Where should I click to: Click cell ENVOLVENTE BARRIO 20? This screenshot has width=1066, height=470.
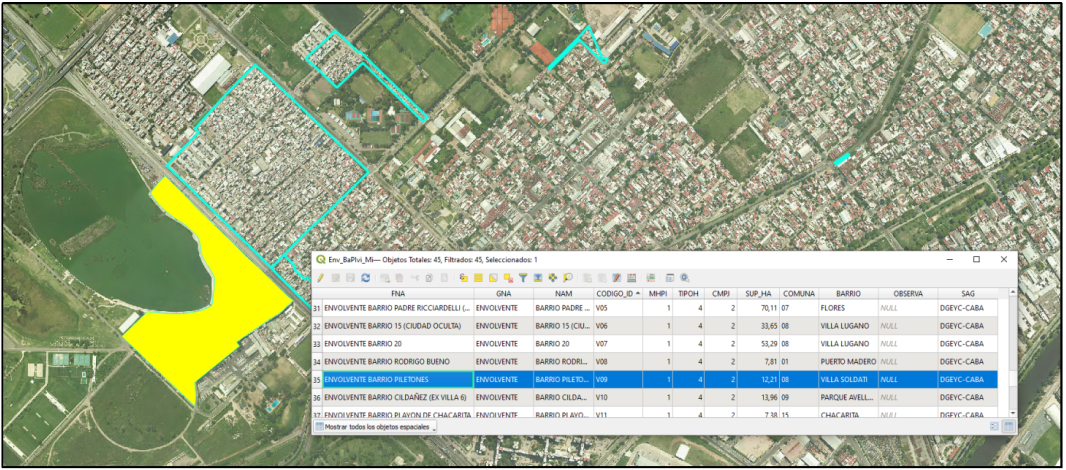pyautogui.click(x=398, y=343)
